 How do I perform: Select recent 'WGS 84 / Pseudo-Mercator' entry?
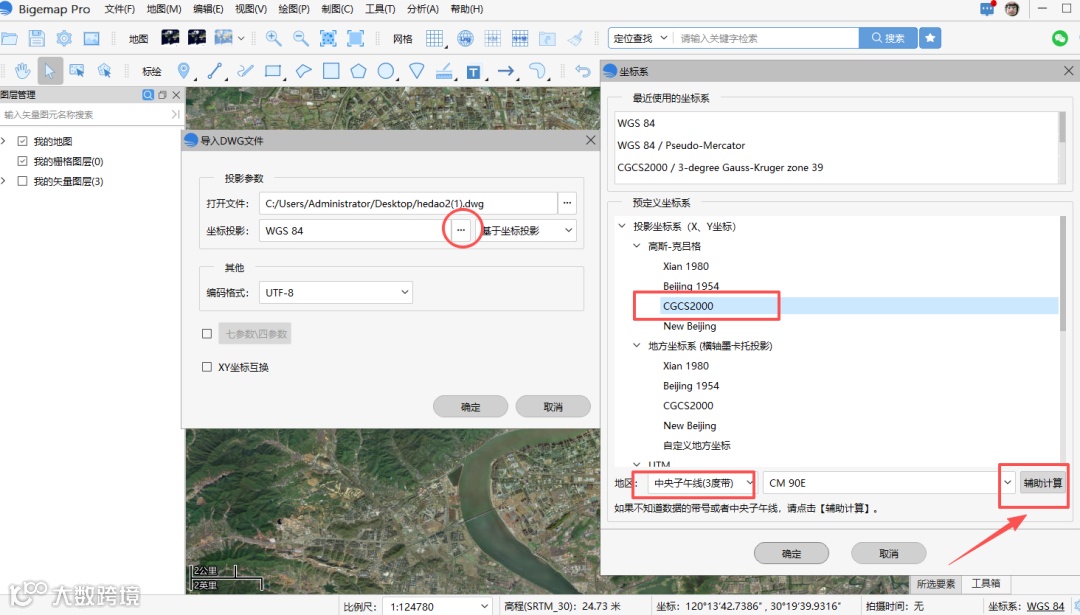point(681,145)
